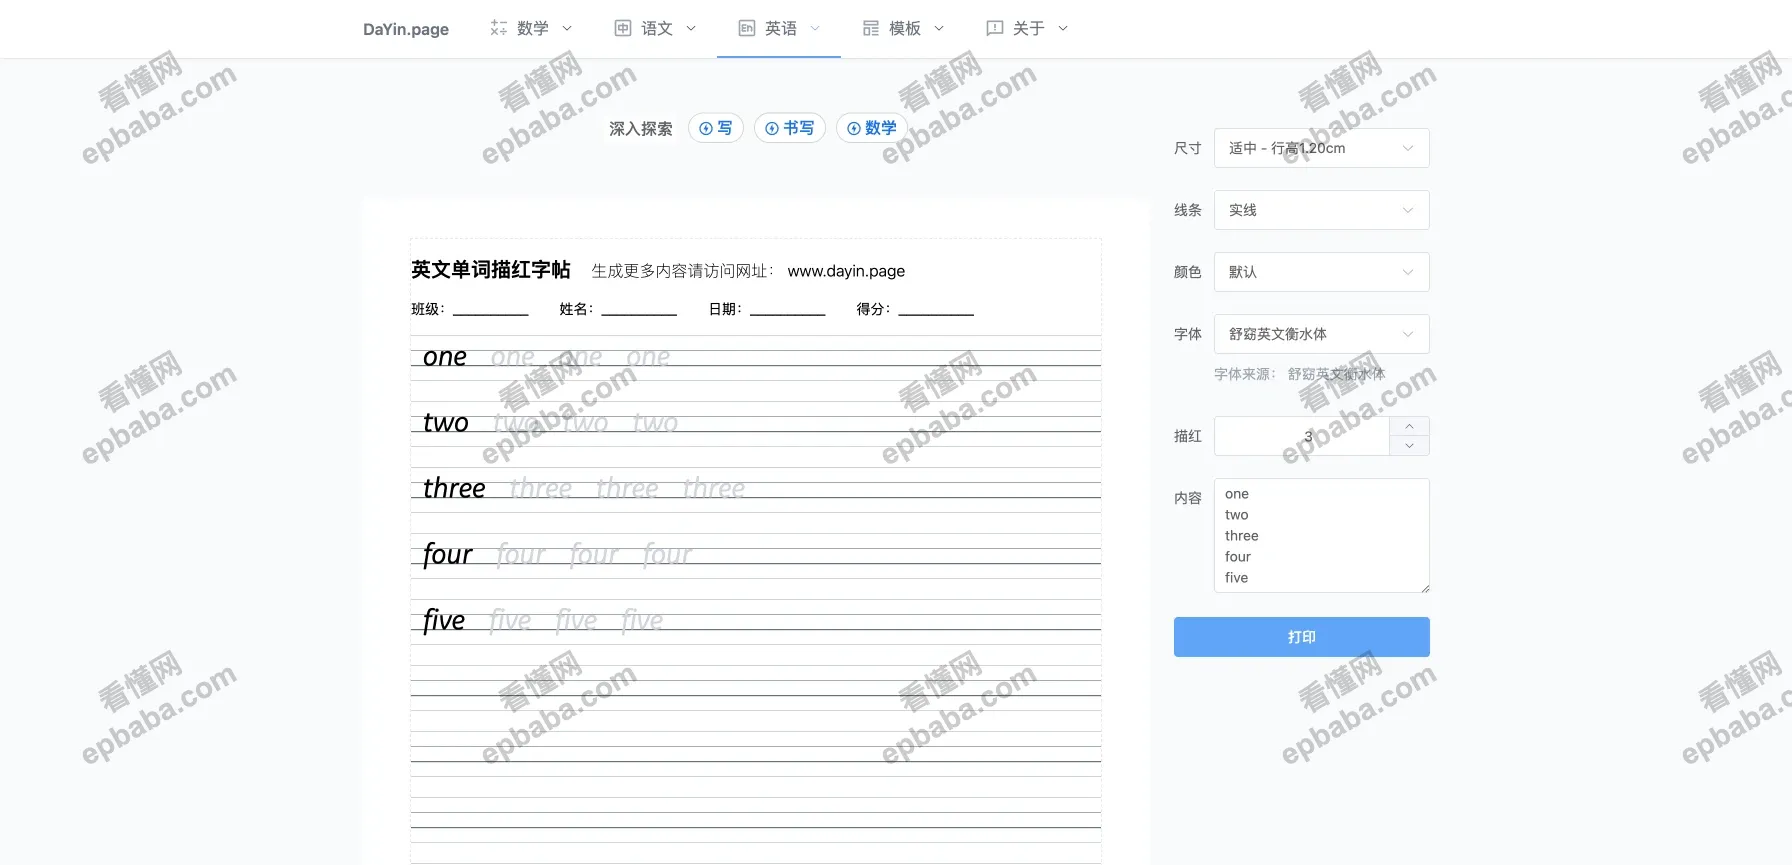Click the 数学 explore tag
This screenshot has width=1792, height=865.
click(x=872, y=128)
